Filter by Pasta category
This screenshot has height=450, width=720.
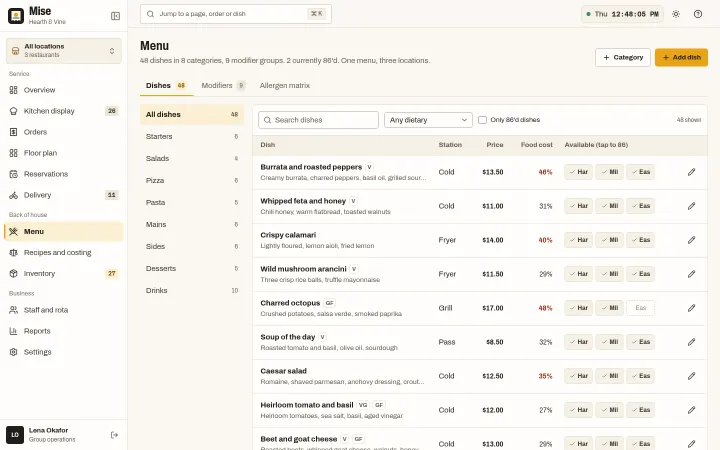click(192, 202)
